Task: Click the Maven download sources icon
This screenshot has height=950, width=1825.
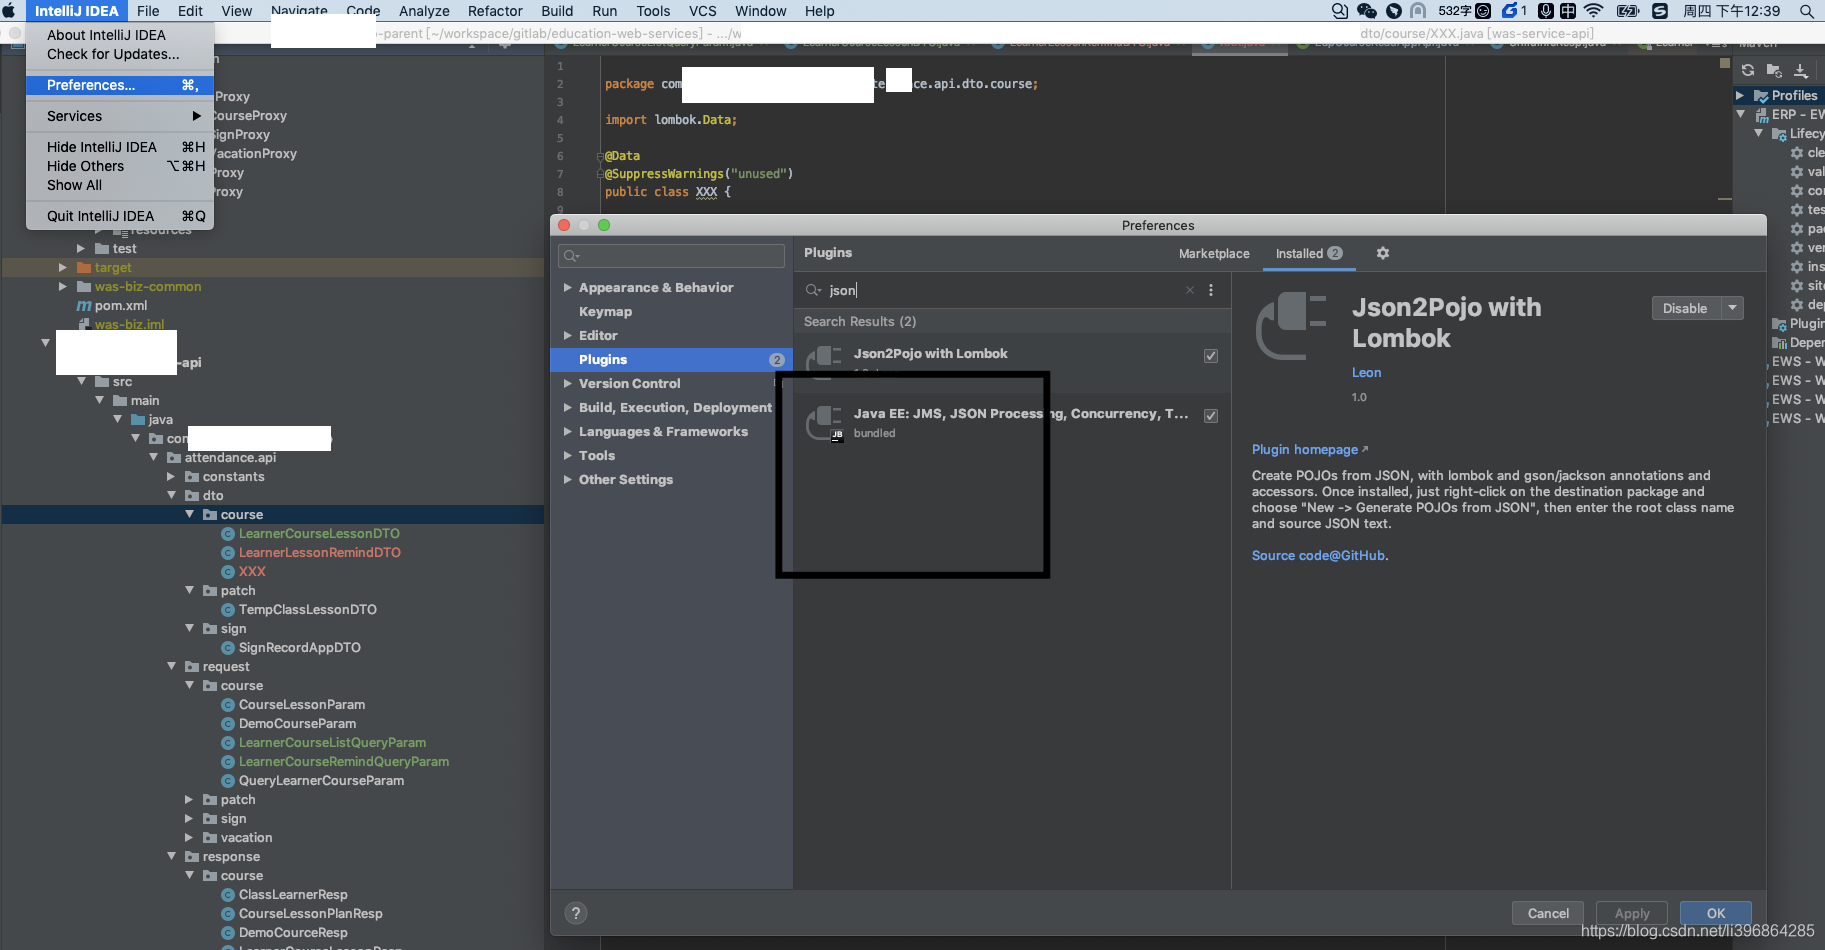Action: (x=1801, y=70)
